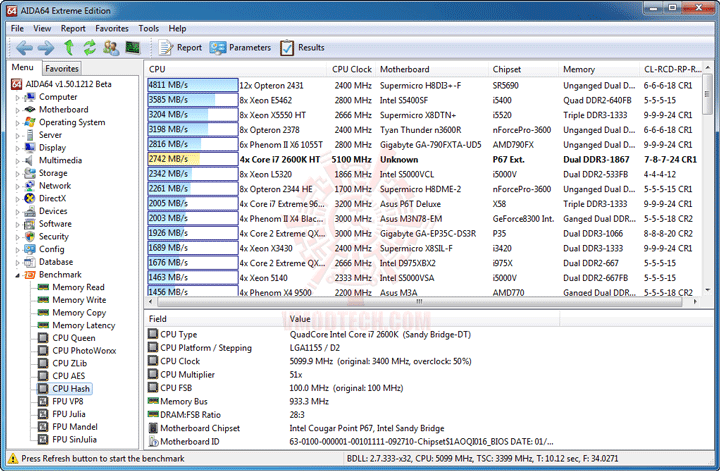Click the 3585 MB/s result bar
The height and width of the screenshot is (471, 720).
[x=192, y=100]
